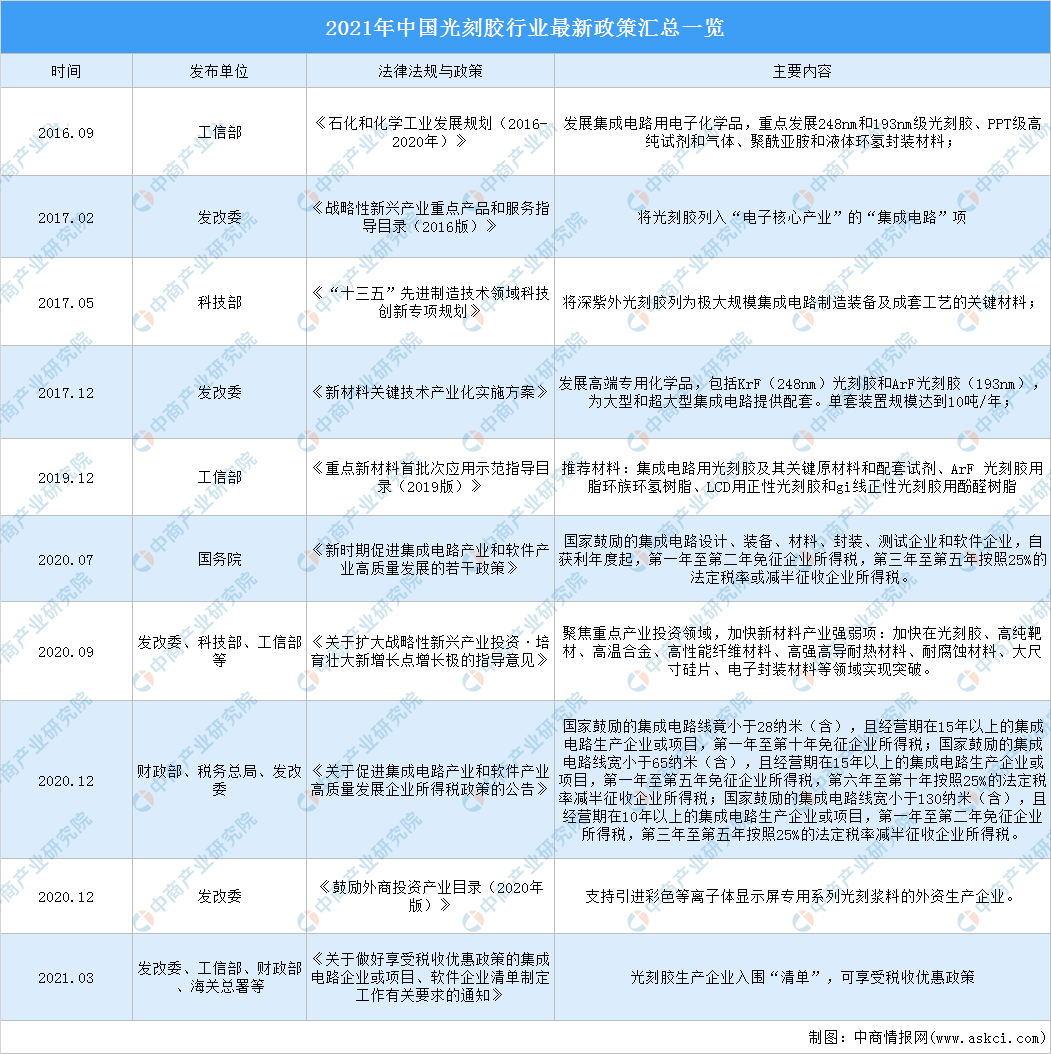Viewport: 1051px width, 1054px height.
Task: Click the content cell about 彩色等离子体显示屏
Action: (802, 897)
